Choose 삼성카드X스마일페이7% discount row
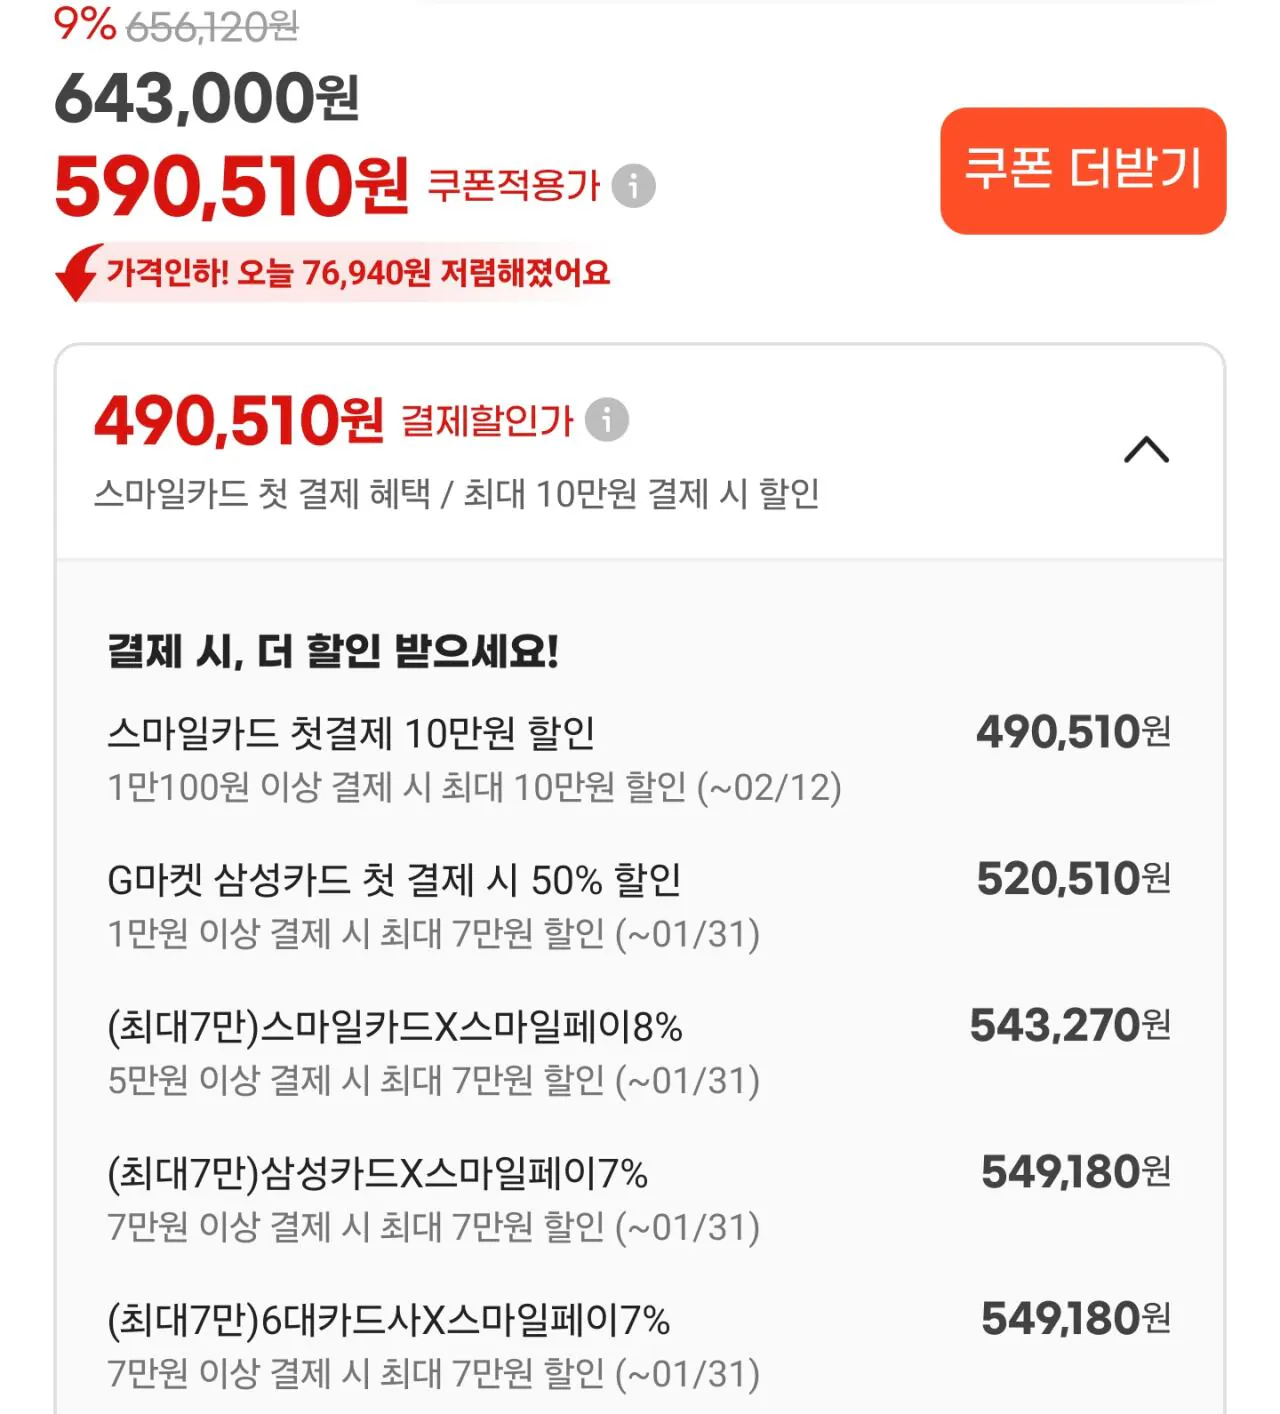 pyautogui.click(x=377, y=1173)
